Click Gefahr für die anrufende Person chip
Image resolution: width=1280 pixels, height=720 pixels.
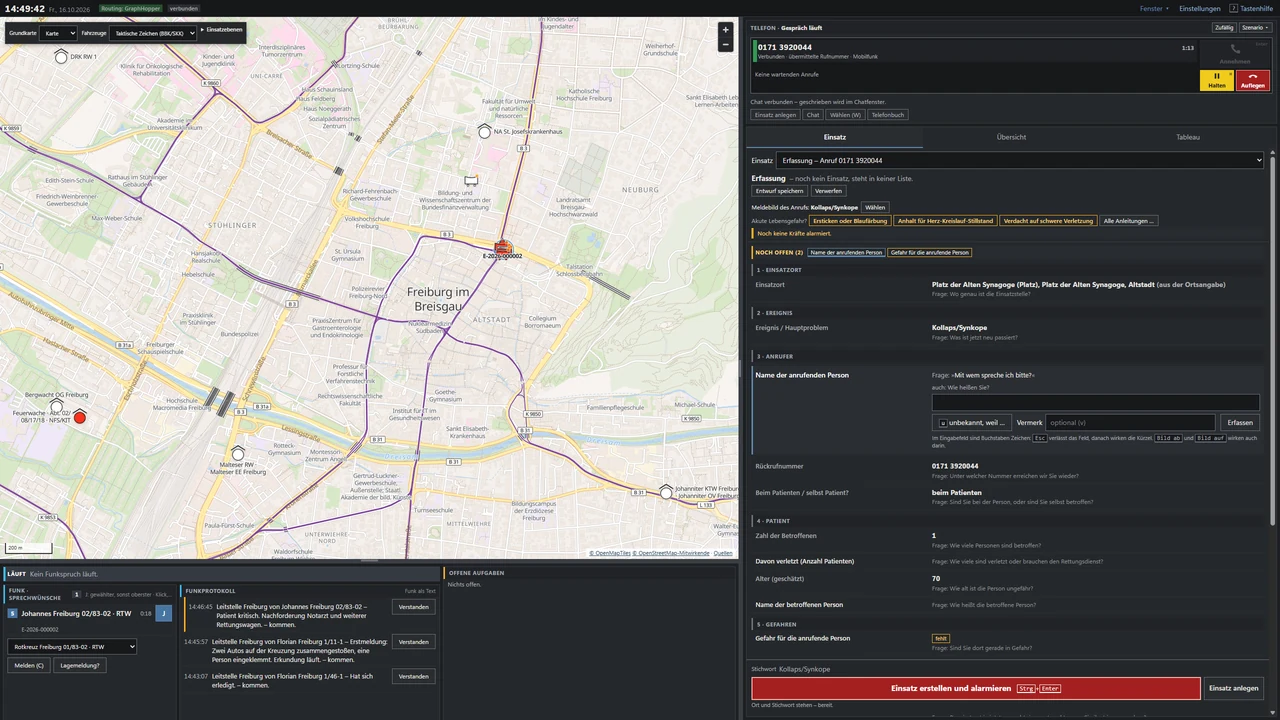(930, 253)
